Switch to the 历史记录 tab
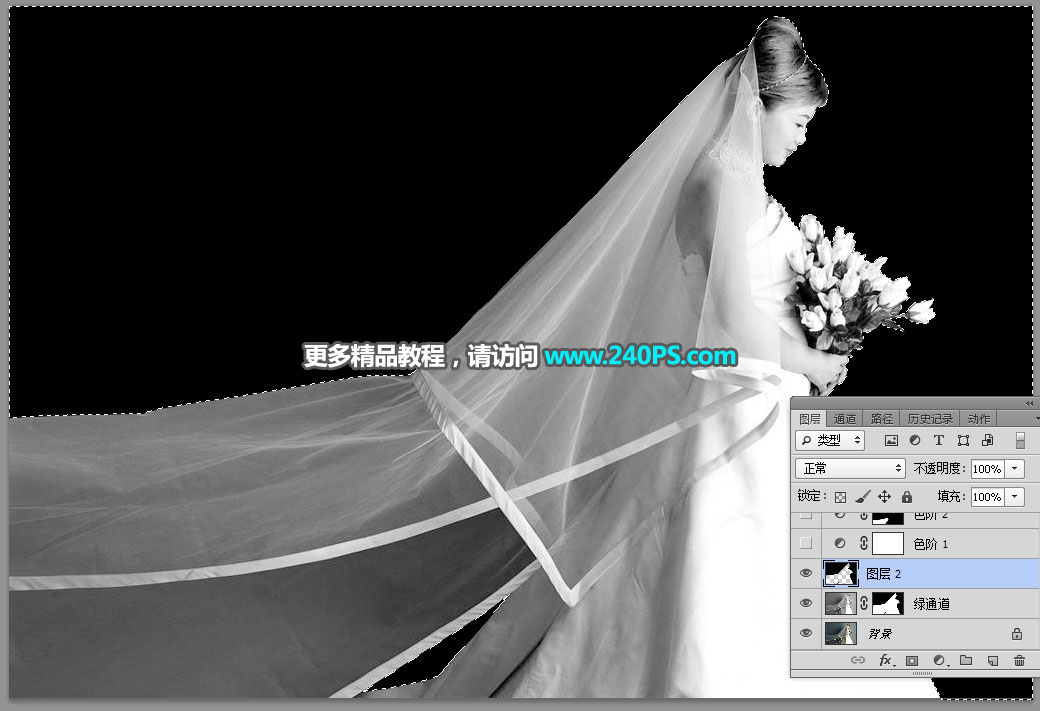Screen dimensions: 1040x711 click(x=930, y=419)
